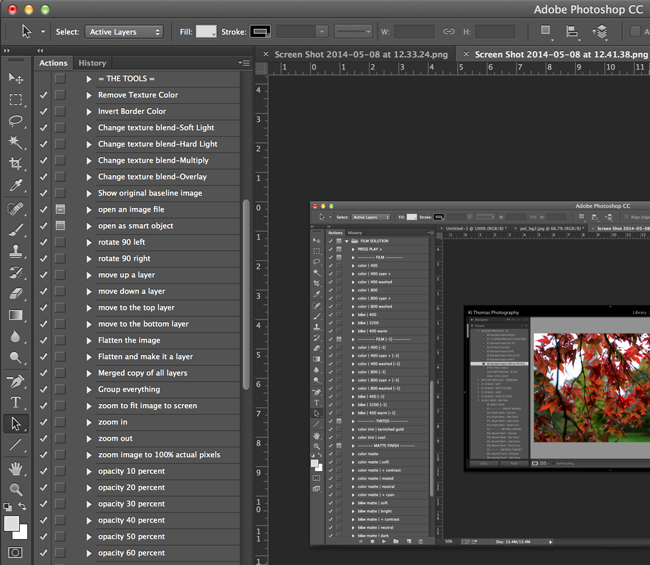
Task: Select the Lasso tool
Action: point(16,121)
